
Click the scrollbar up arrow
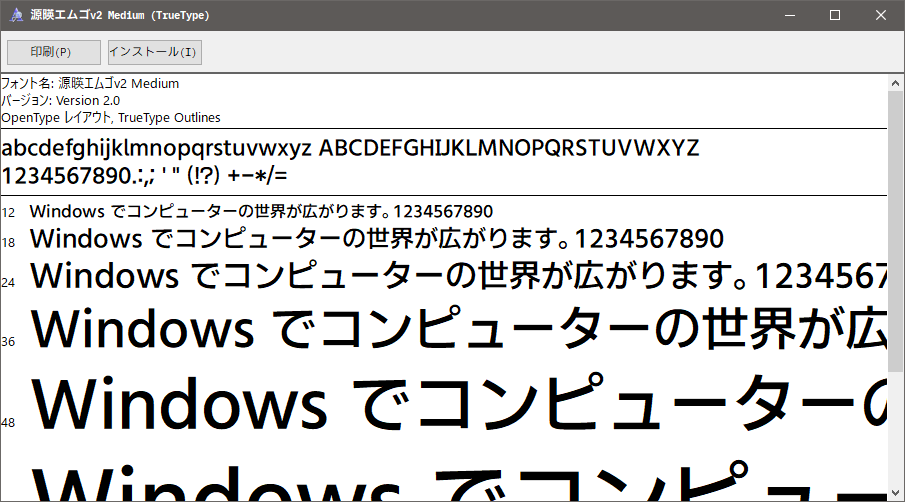click(895, 83)
